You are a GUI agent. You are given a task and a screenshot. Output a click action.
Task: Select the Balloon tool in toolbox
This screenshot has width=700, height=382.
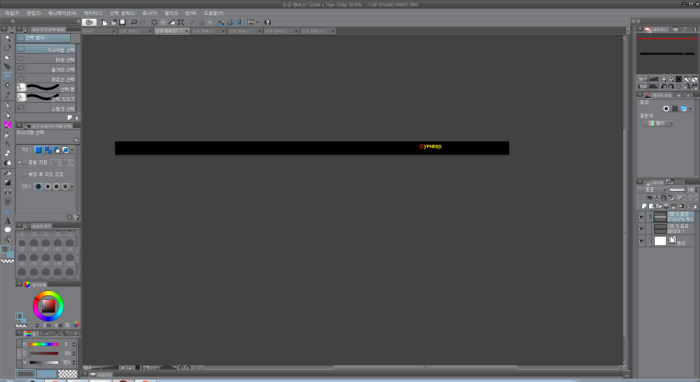8,230
